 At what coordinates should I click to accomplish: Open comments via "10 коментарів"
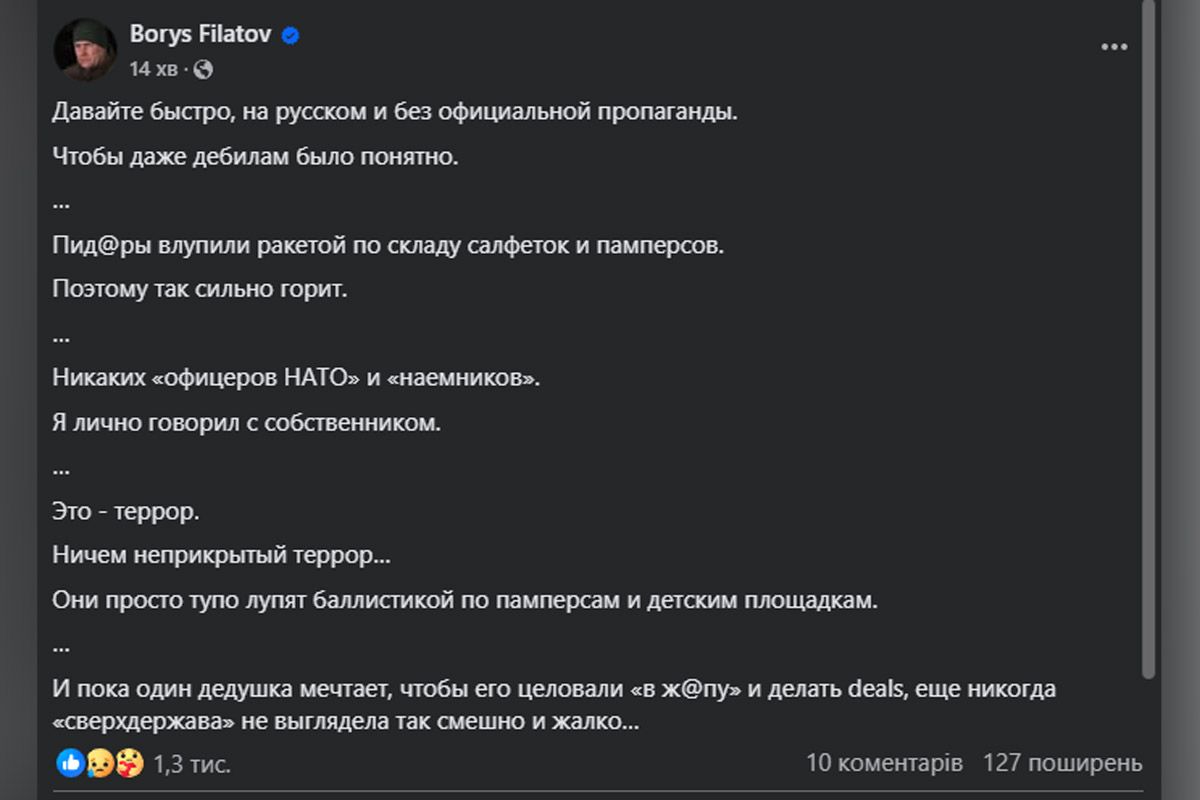(x=884, y=761)
